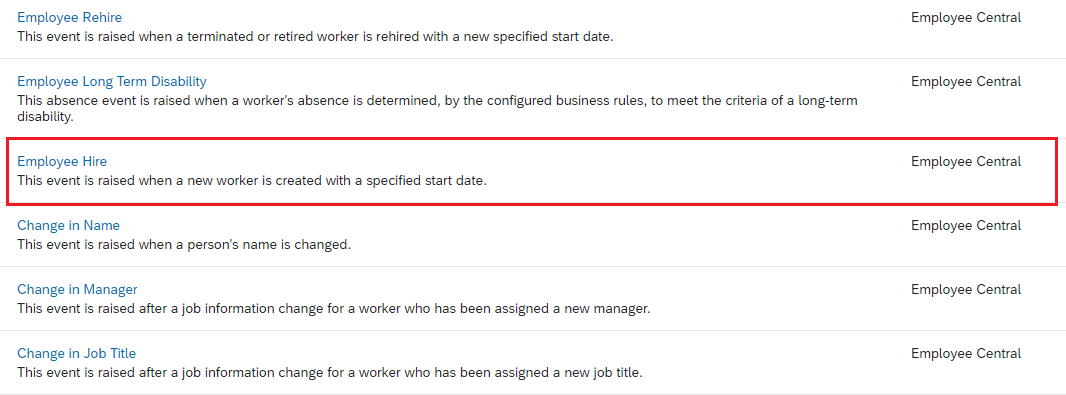The image size is (1066, 395).
Task: Open the Change in Name event
Action: [x=68, y=225]
